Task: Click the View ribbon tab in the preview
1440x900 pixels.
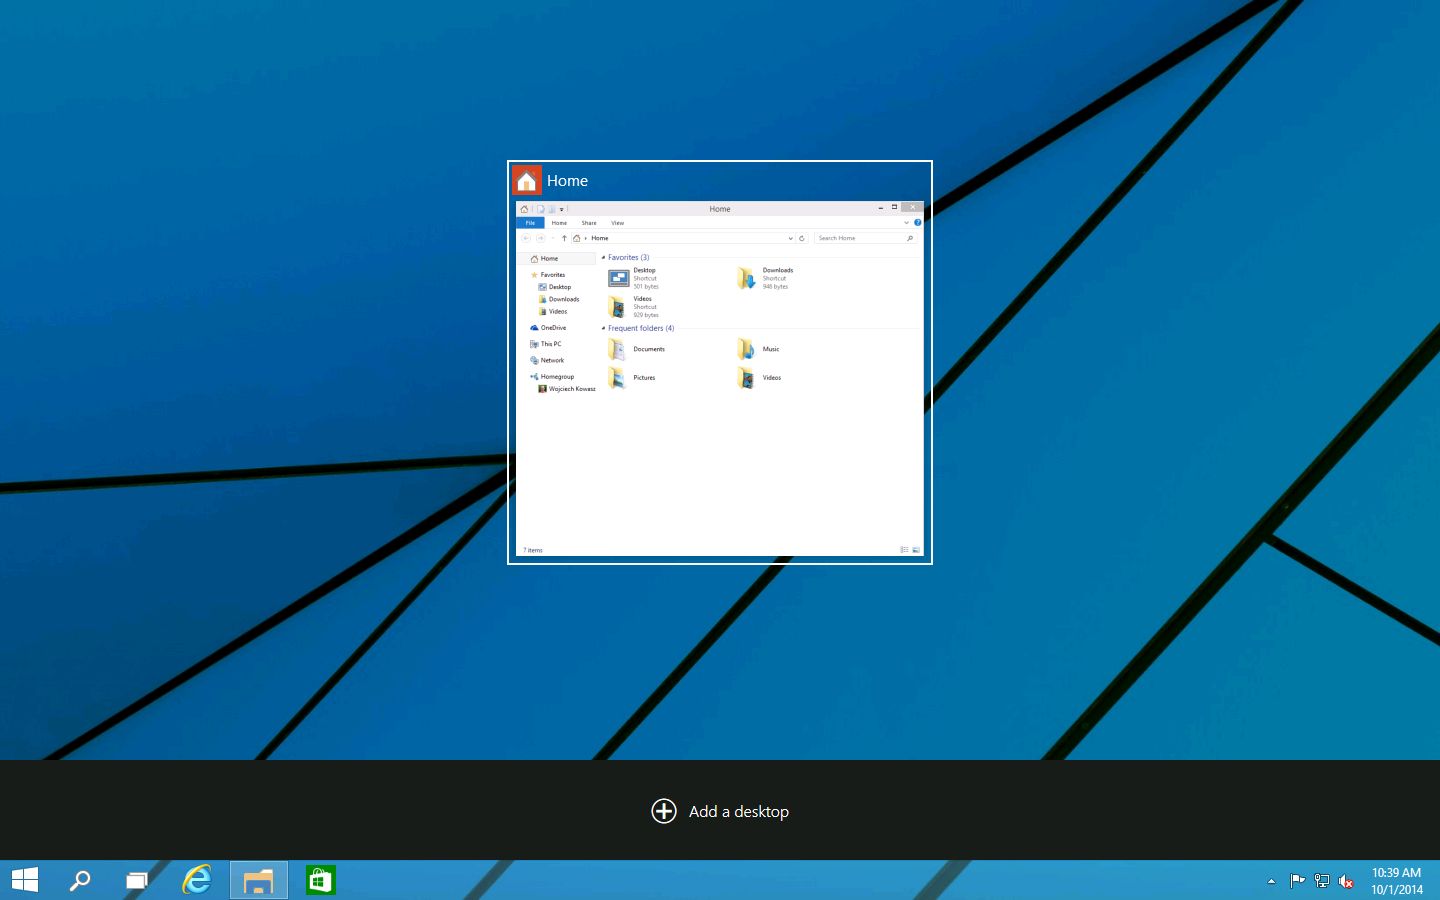Action: (x=617, y=223)
